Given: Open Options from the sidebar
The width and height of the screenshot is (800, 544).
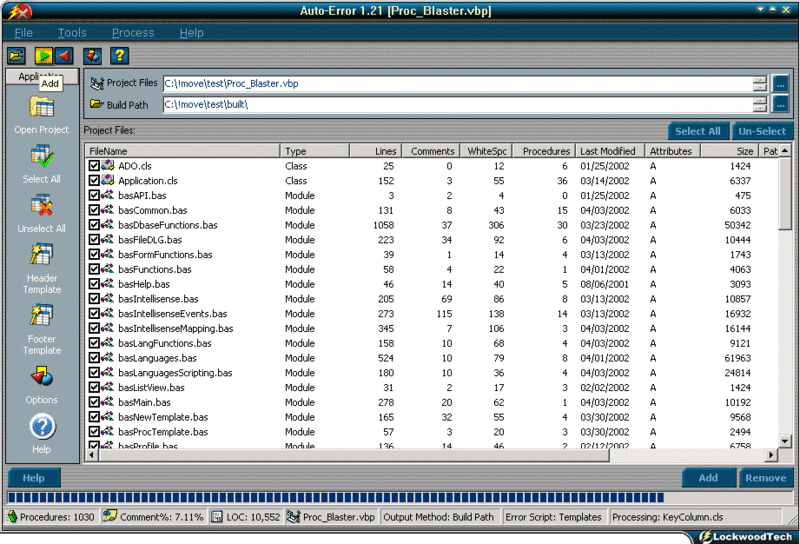Looking at the screenshot, I should coord(42,377).
